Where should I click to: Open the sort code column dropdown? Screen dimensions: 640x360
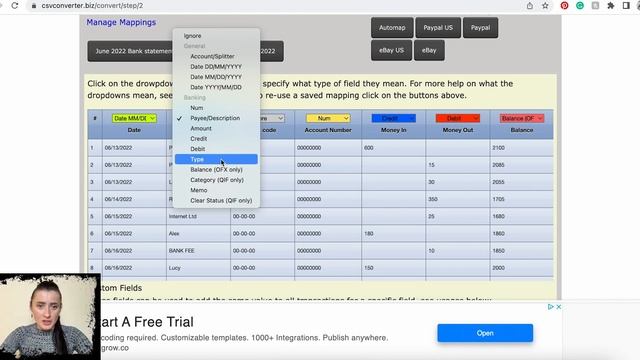[x=272, y=118]
